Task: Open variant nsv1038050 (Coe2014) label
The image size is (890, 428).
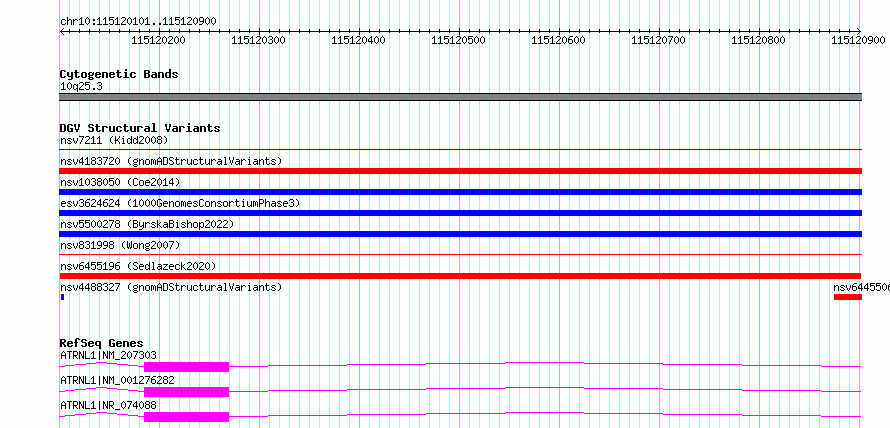Action: click(x=120, y=182)
